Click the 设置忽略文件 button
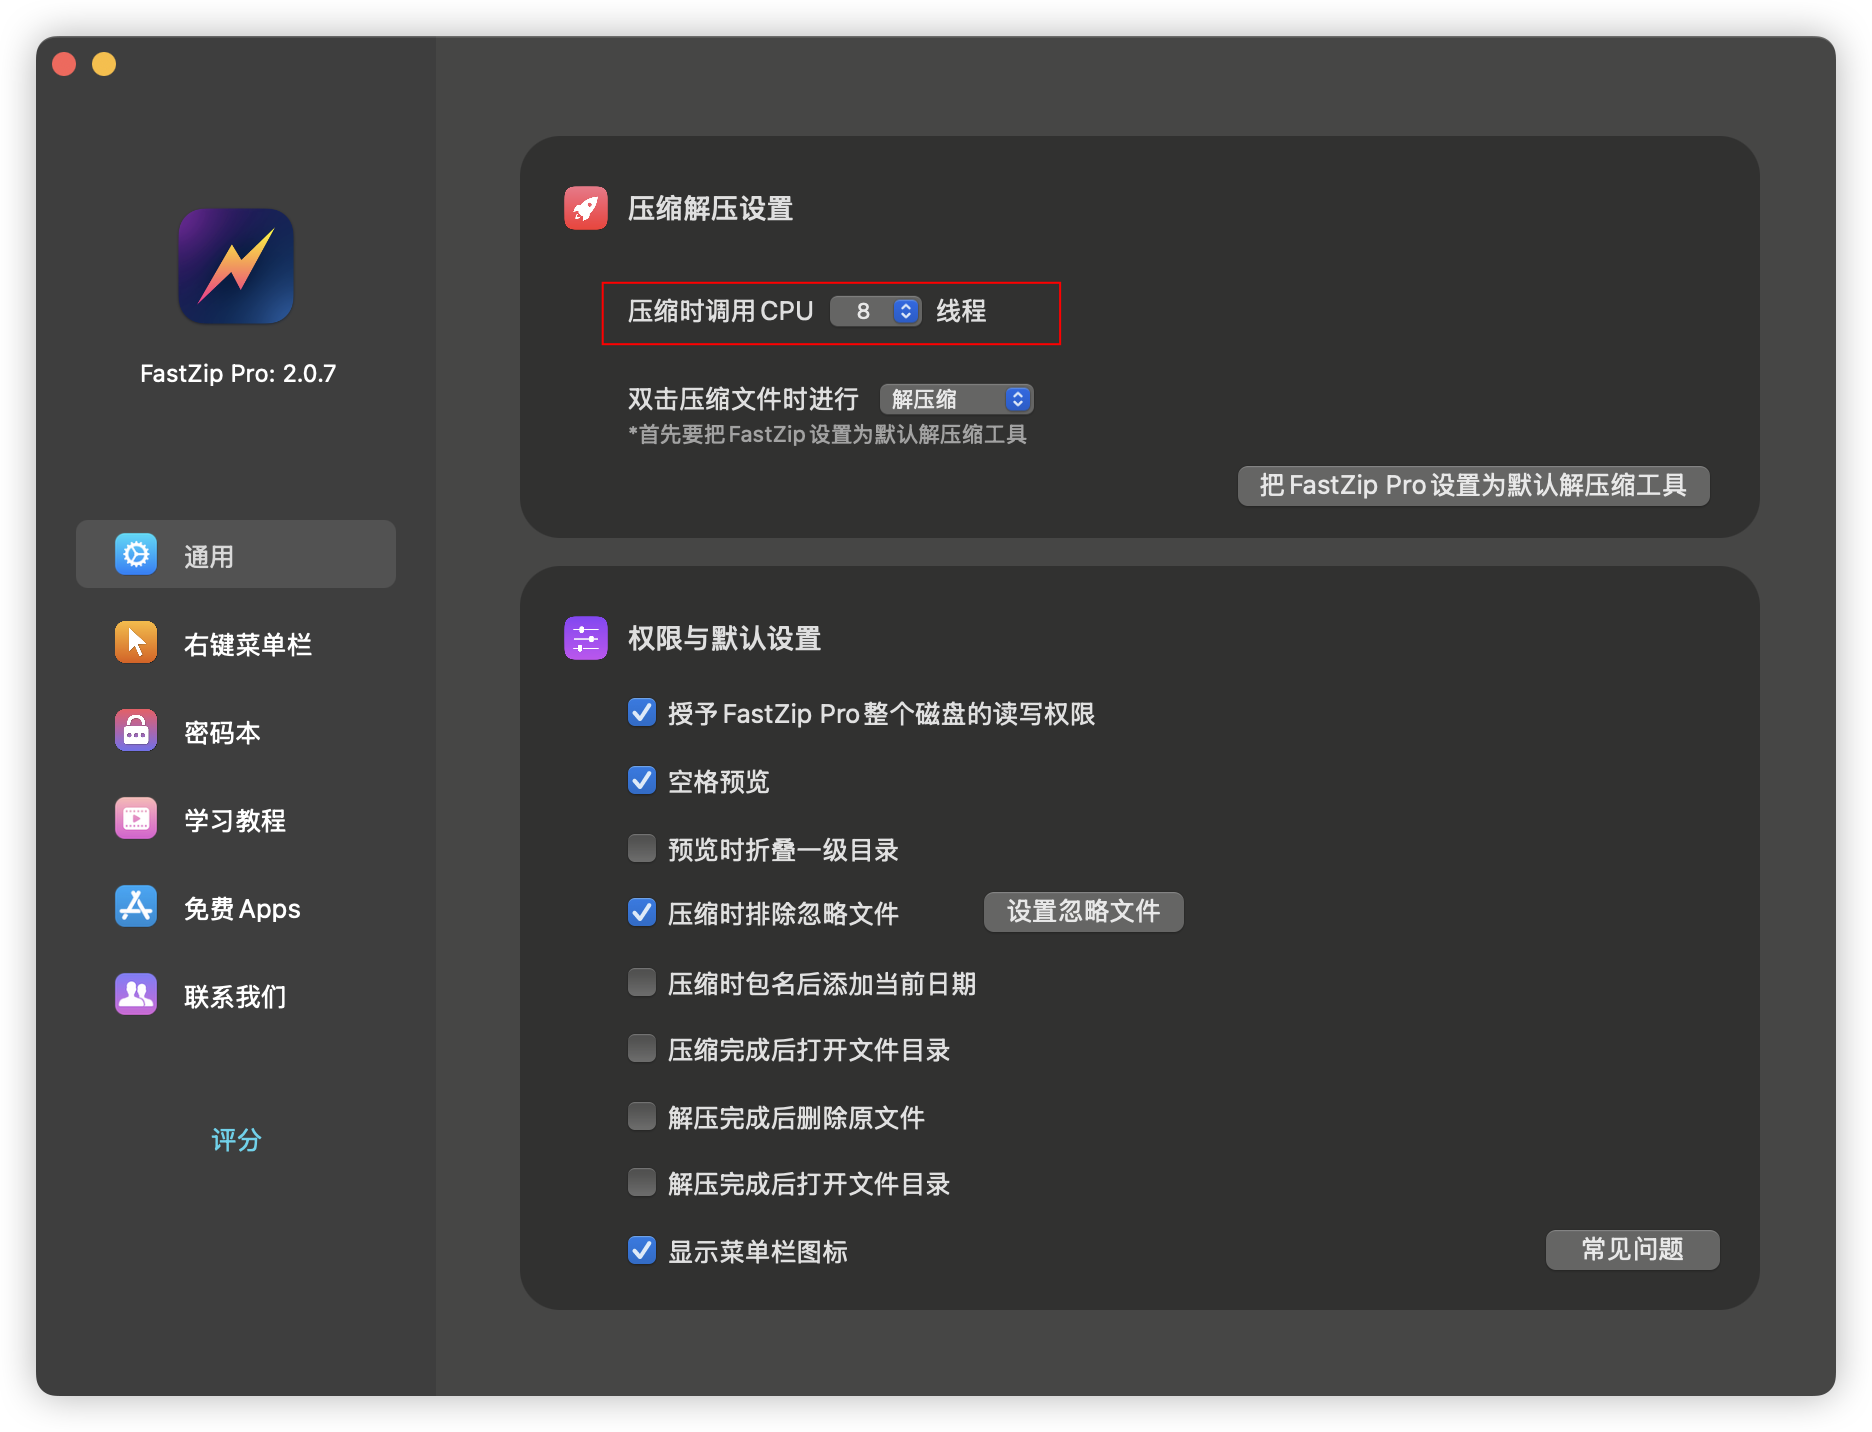 pyautogui.click(x=1083, y=912)
